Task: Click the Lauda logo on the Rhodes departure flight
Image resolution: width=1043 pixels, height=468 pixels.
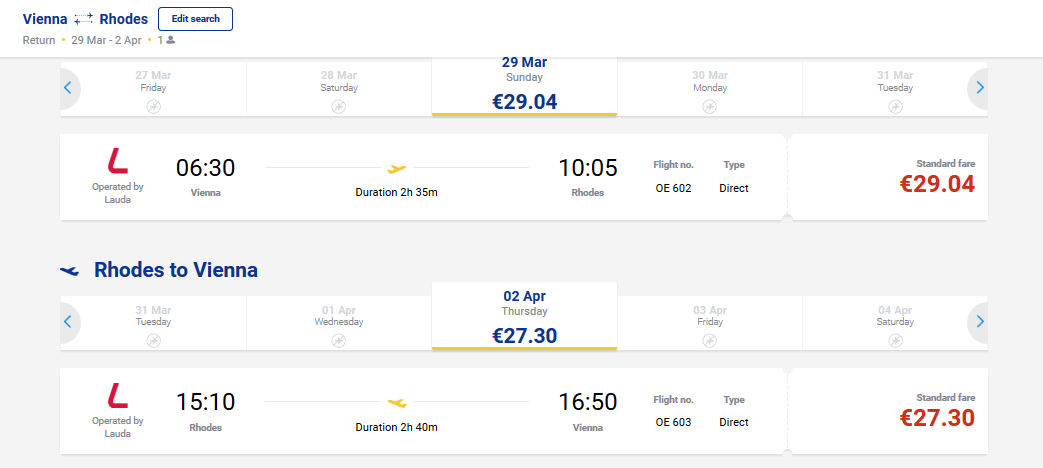Action: pyautogui.click(x=118, y=396)
